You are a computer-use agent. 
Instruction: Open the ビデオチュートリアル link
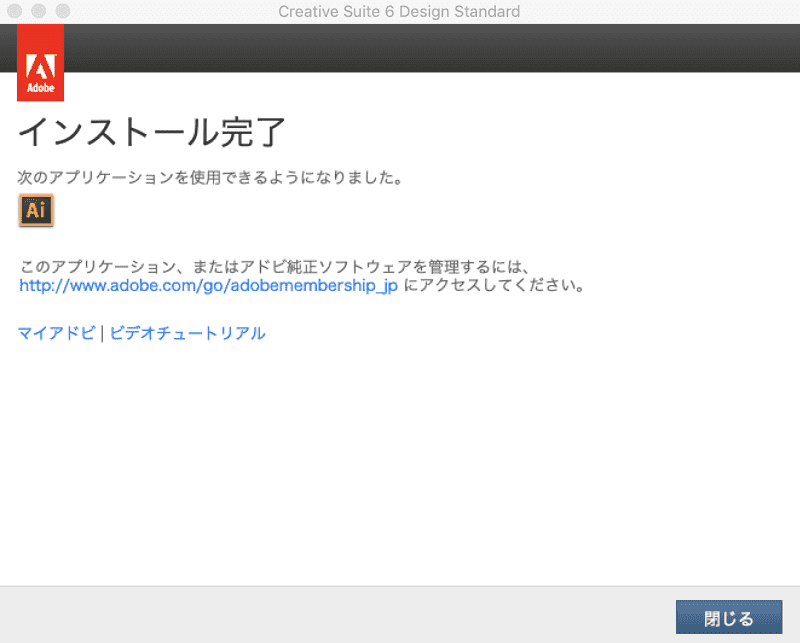click(187, 333)
